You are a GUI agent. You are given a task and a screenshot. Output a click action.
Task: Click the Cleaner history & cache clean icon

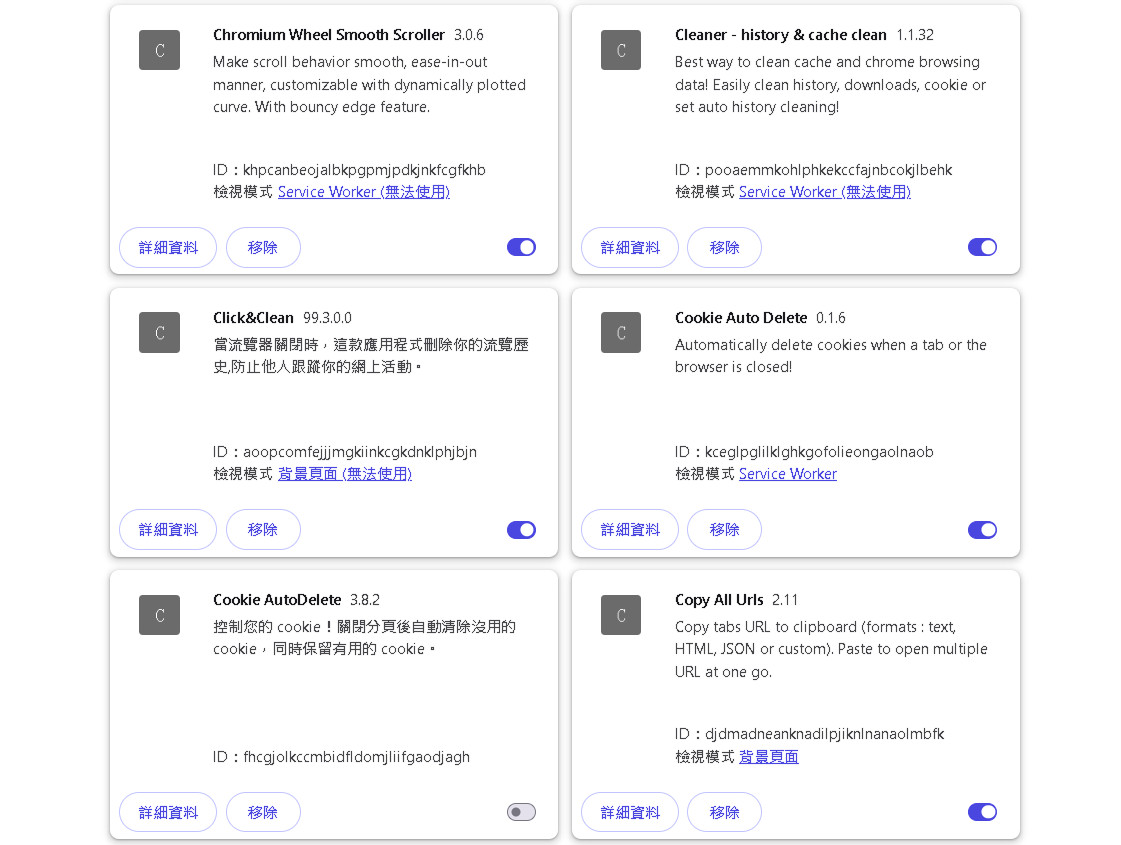click(x=620, y=50)
